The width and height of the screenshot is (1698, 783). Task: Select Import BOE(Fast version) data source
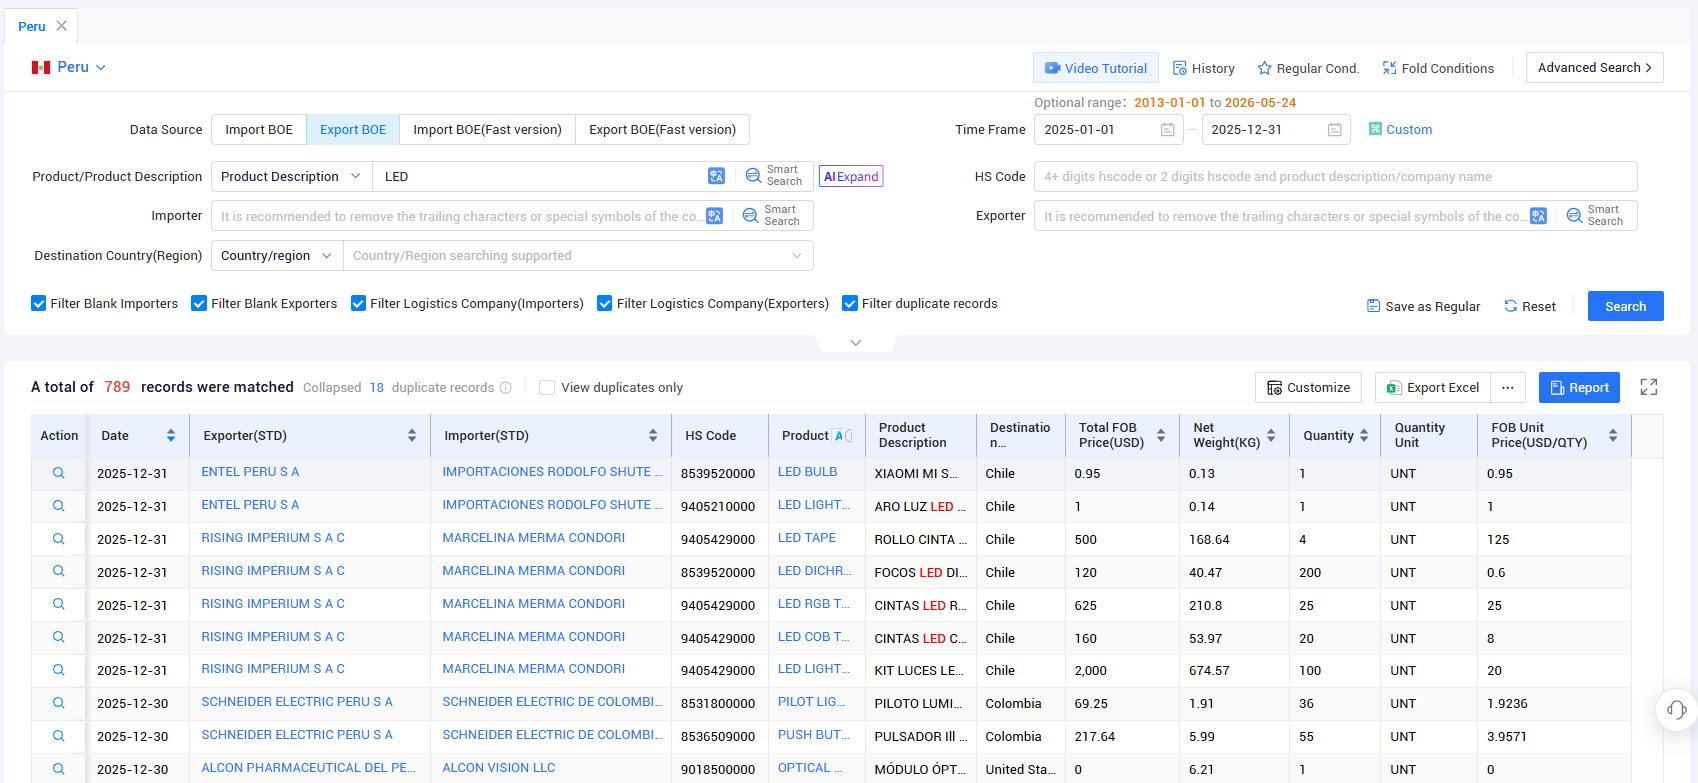[x=487, y=130]
